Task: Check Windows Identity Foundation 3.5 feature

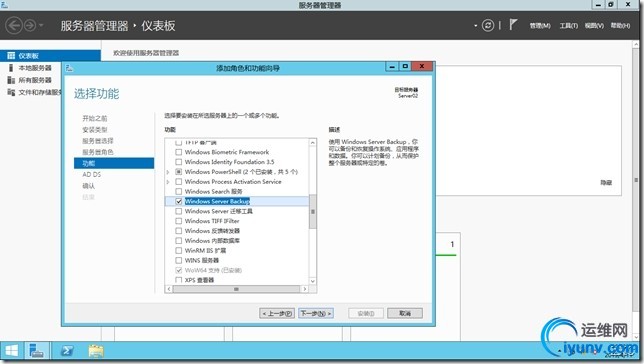Action: [x=178, y=162]
